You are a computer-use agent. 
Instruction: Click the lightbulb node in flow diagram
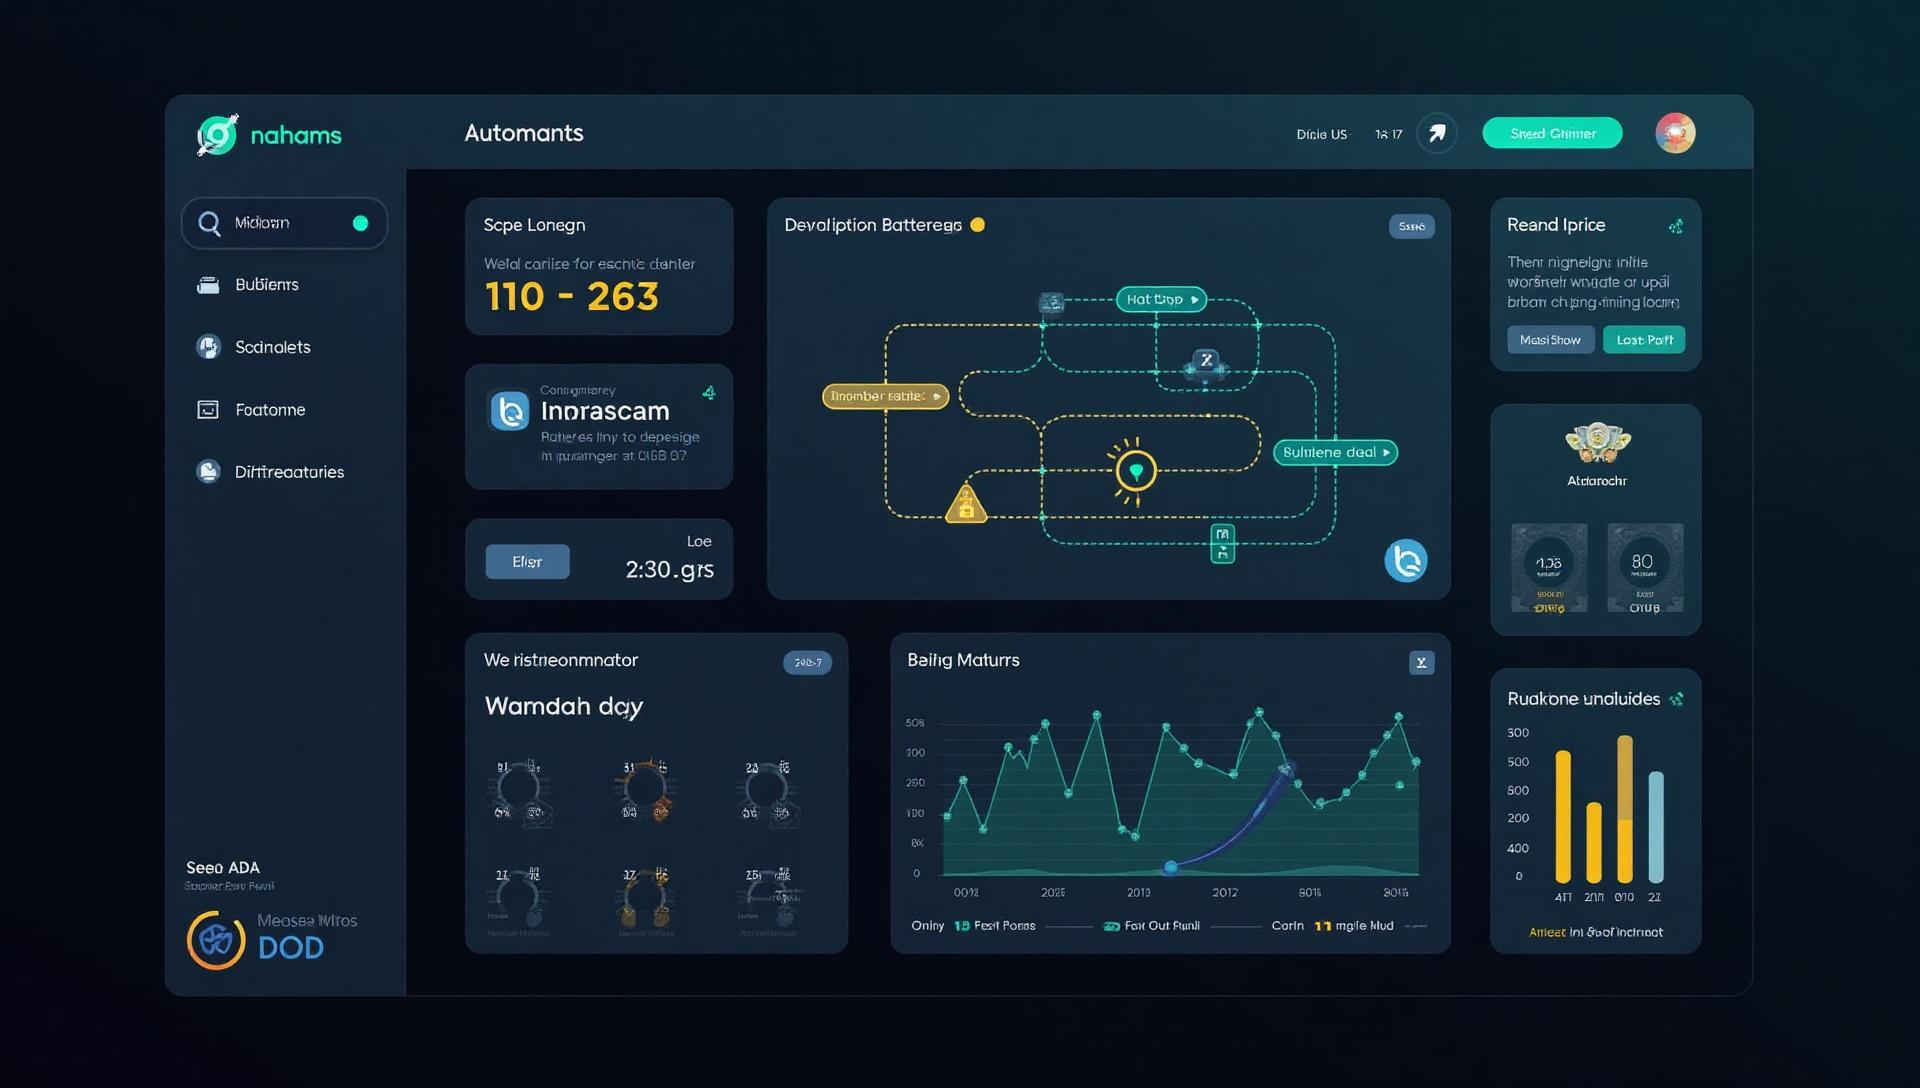pyautogui.click(x=1136, y=470)
